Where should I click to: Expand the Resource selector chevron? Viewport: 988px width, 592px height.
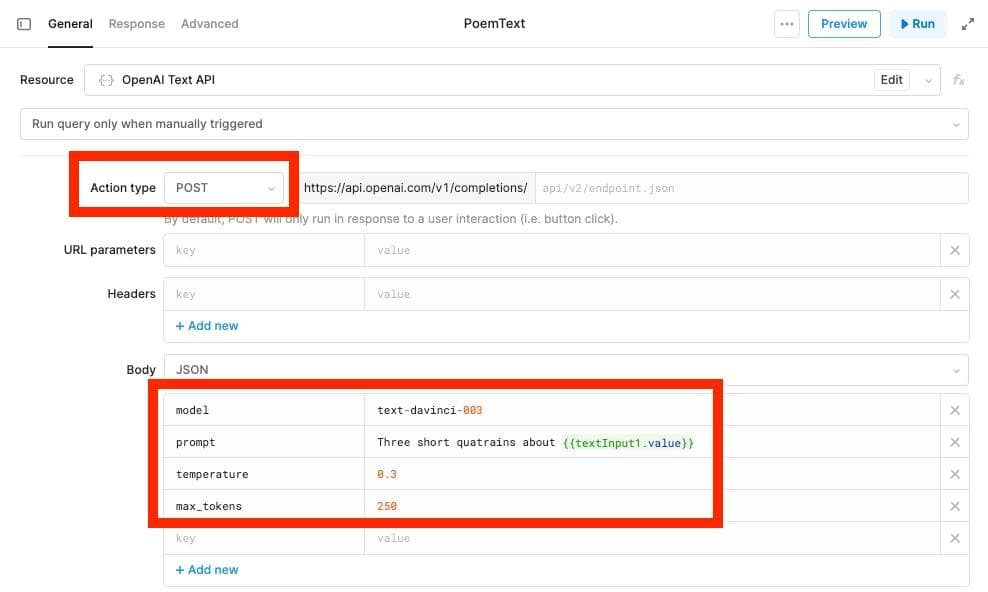[929, 80]
